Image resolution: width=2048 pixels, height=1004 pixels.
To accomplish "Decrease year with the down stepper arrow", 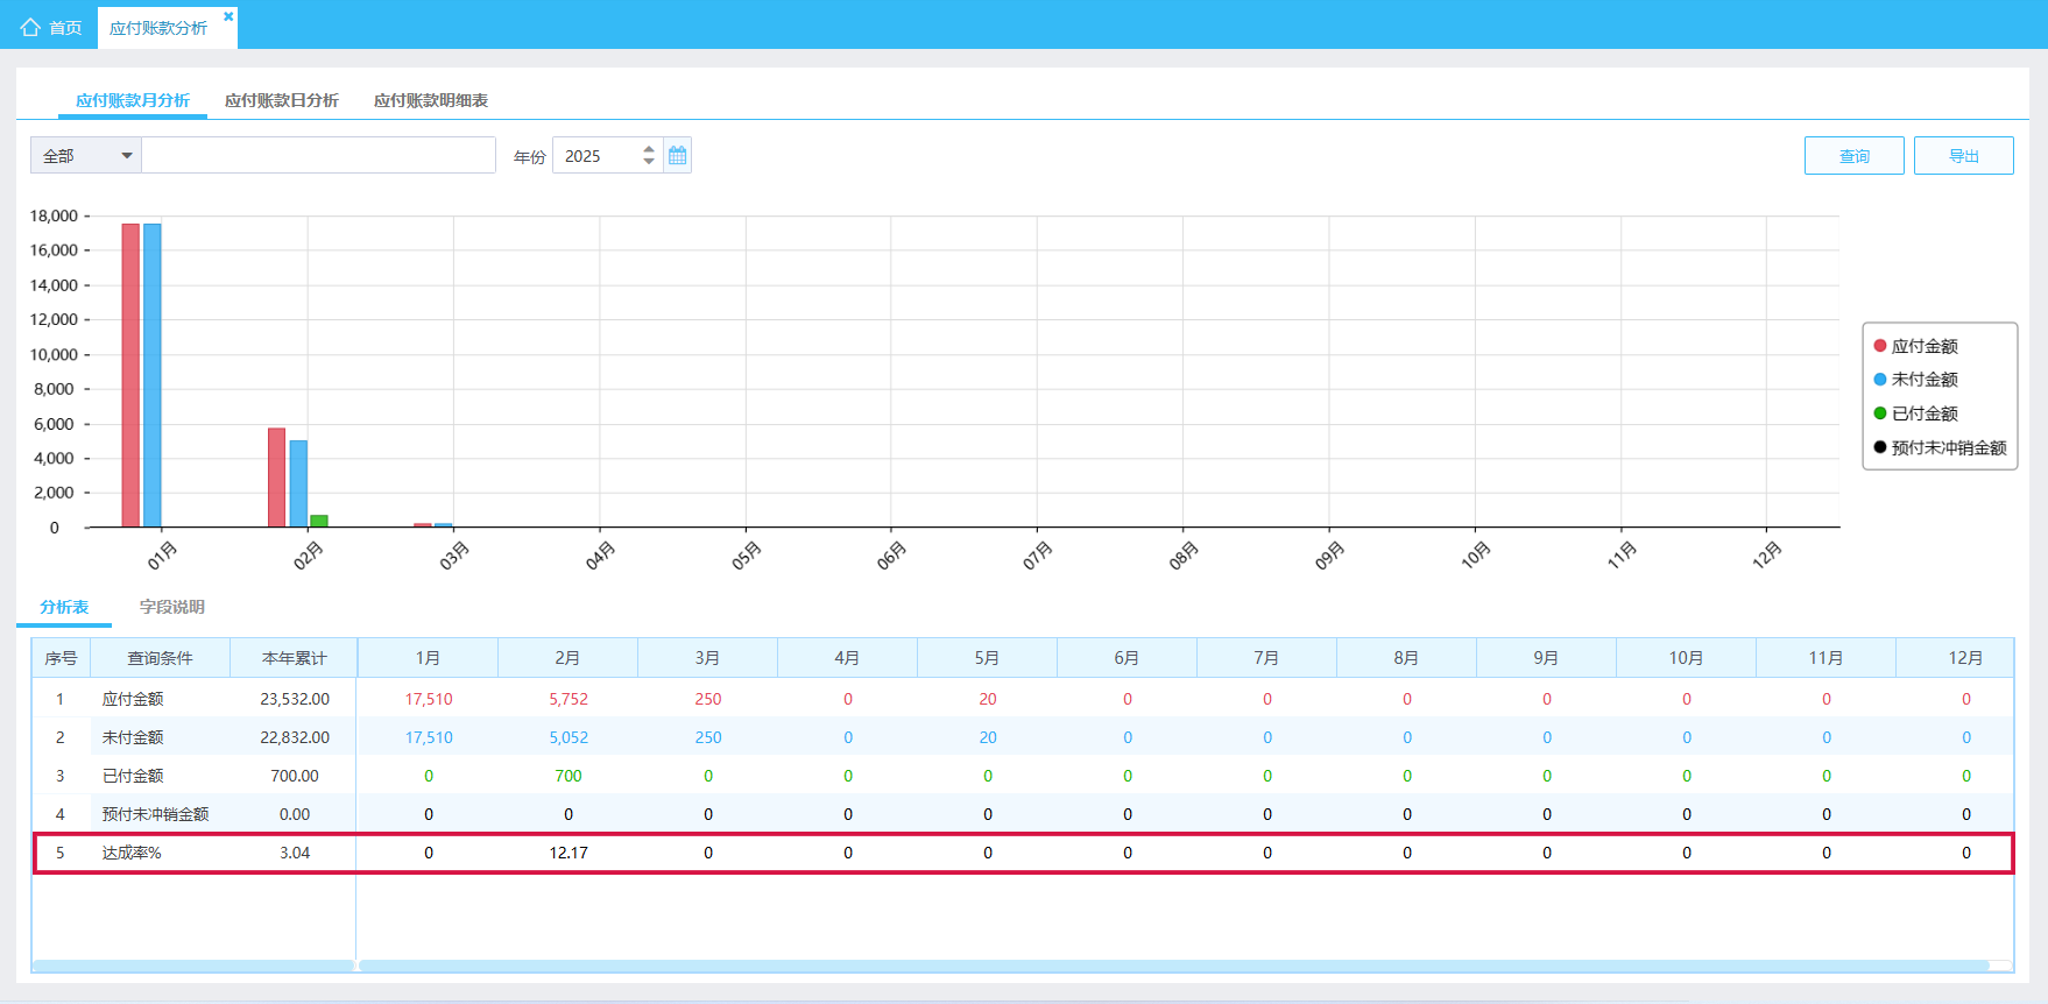I will [x=649, y=161].
